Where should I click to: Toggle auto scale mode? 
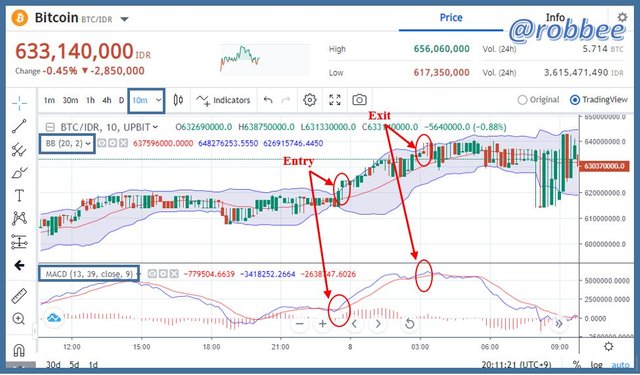[x=620, y=364]
